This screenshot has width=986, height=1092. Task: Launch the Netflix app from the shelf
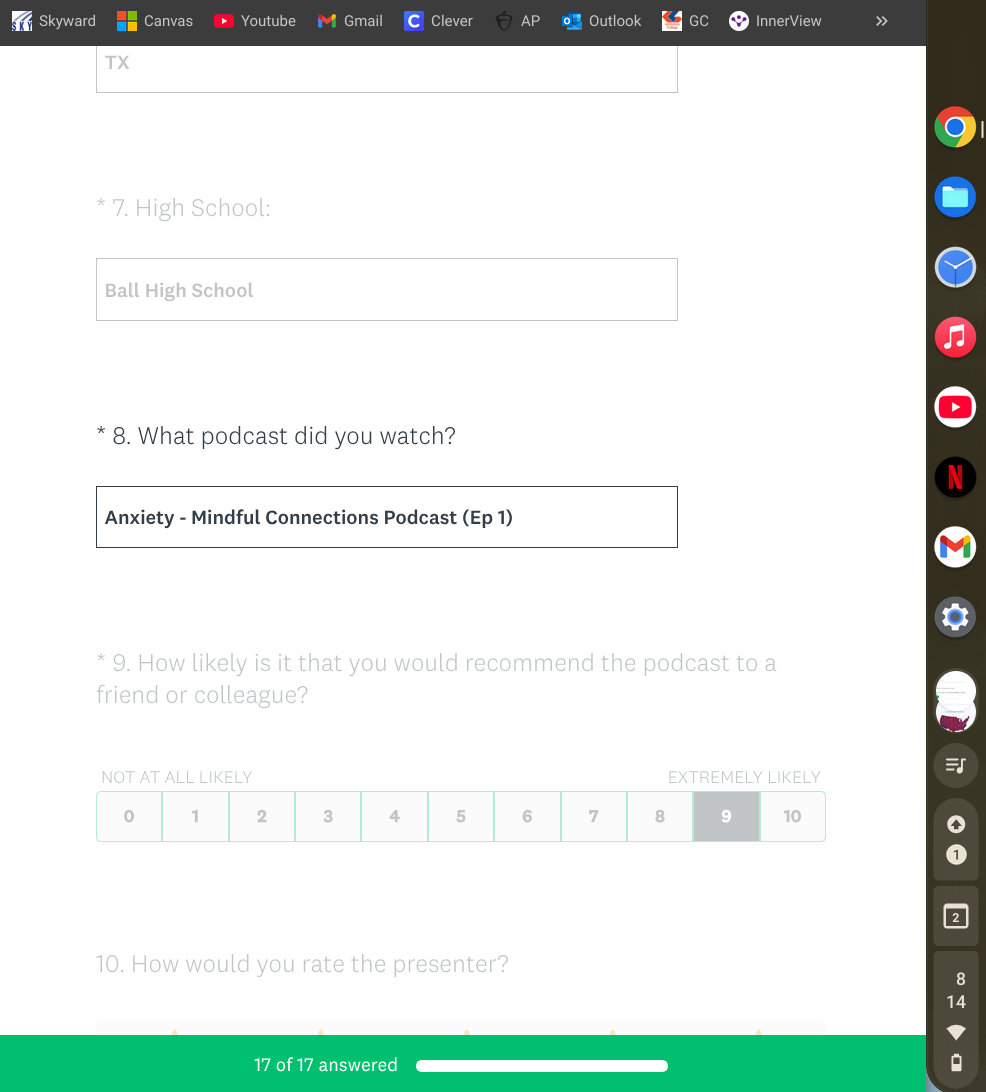[x=955, y=477]
